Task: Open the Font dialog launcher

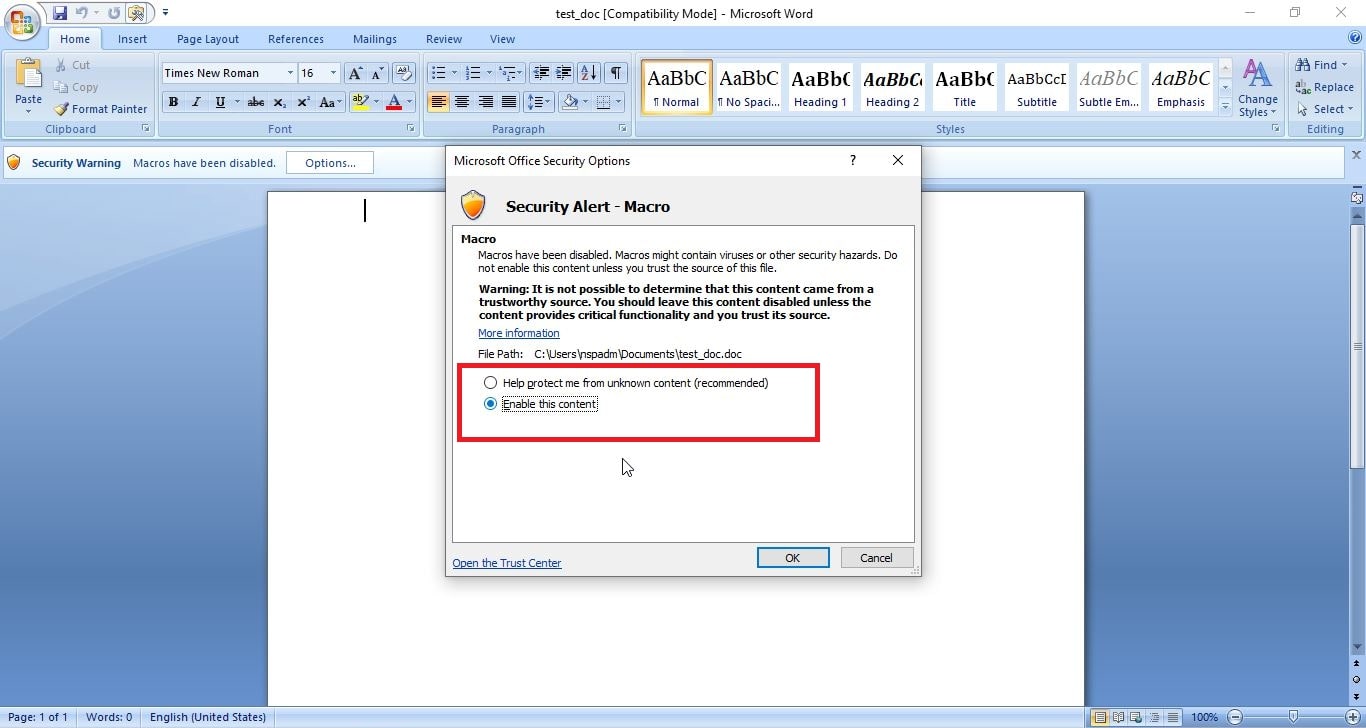Action: (x=411, y=129)
